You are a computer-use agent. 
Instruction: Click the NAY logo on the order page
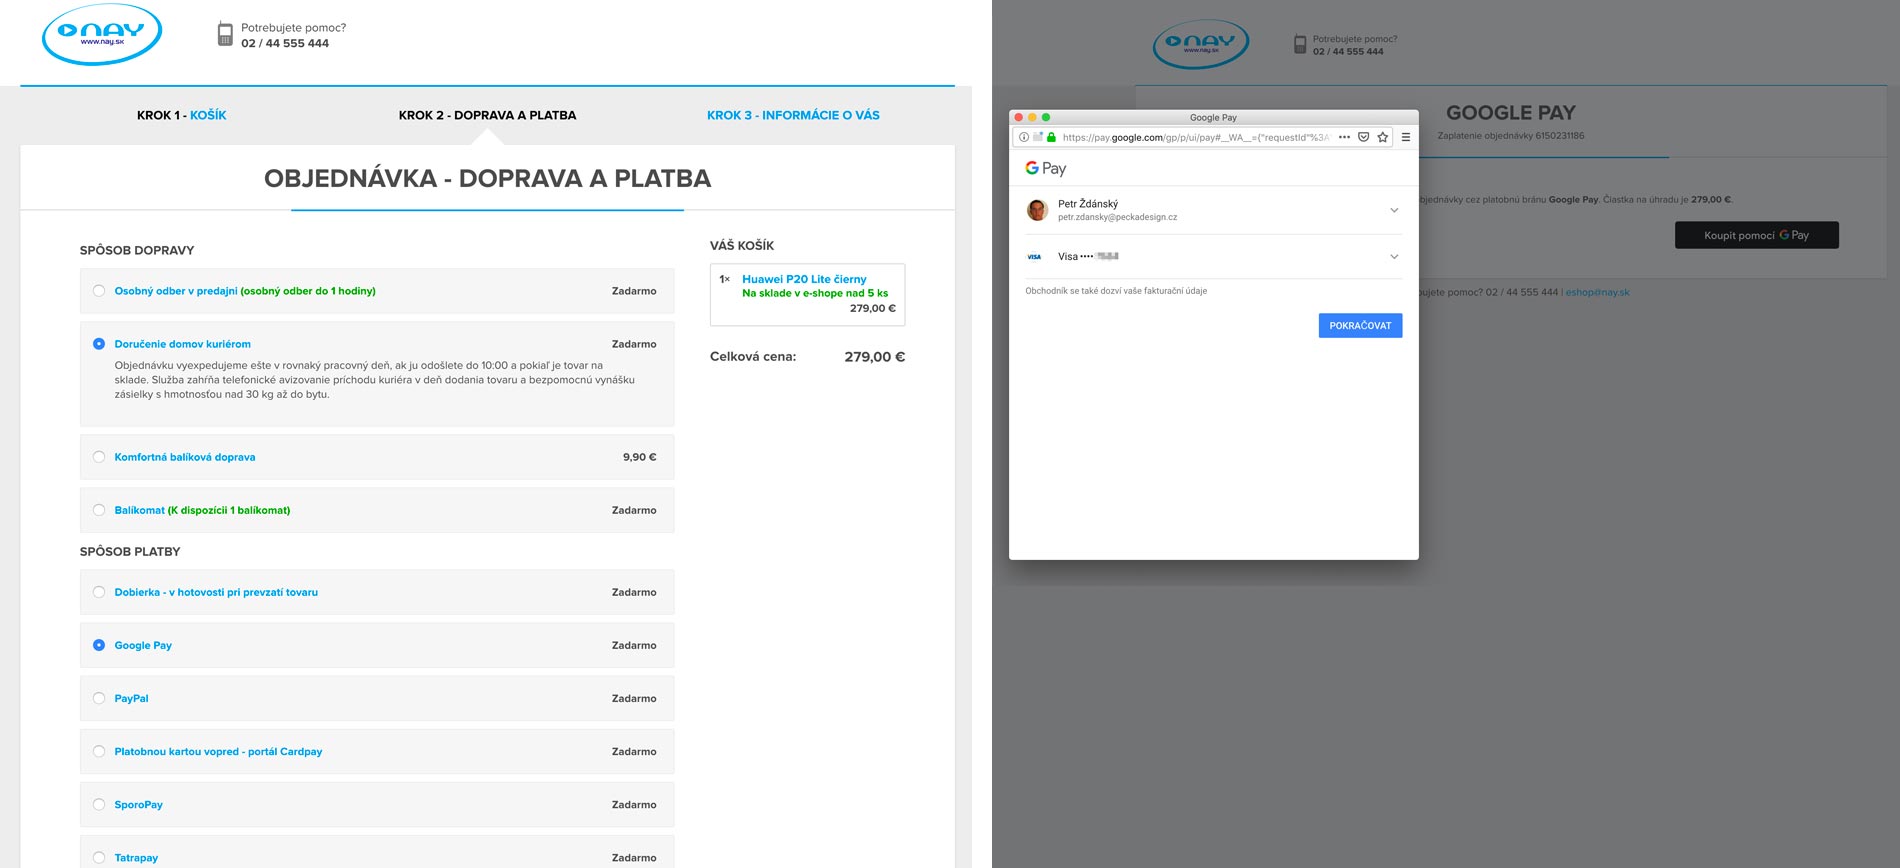tap(101, 35)
